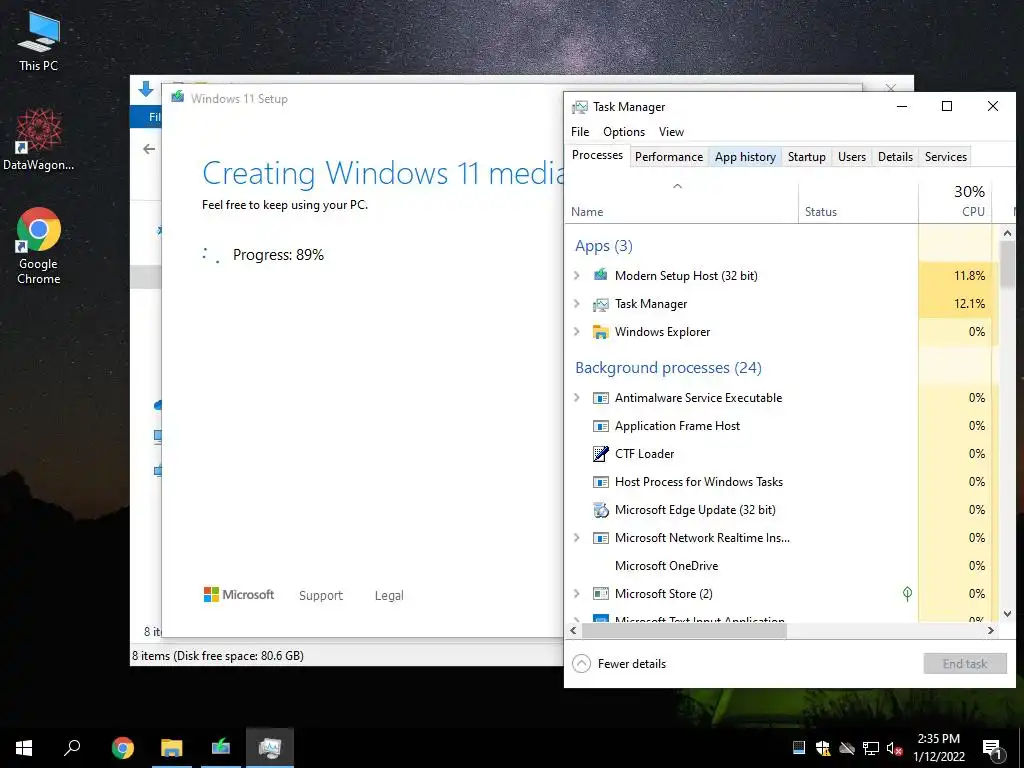The width and height of the screenshot is (1024, 768).
Task: Open the notification center icon
Action: (993, 748)
